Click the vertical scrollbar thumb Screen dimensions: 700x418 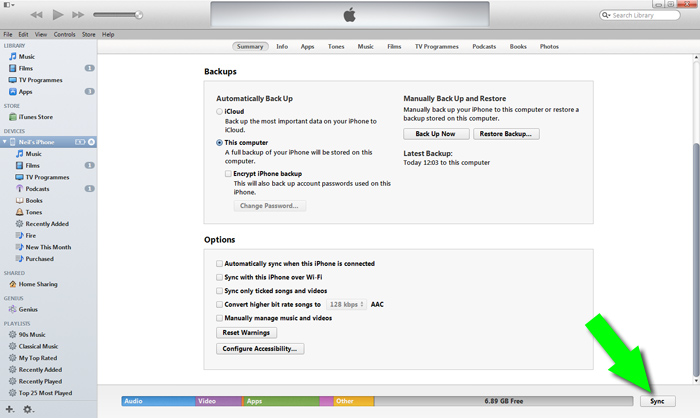(696, 259)
